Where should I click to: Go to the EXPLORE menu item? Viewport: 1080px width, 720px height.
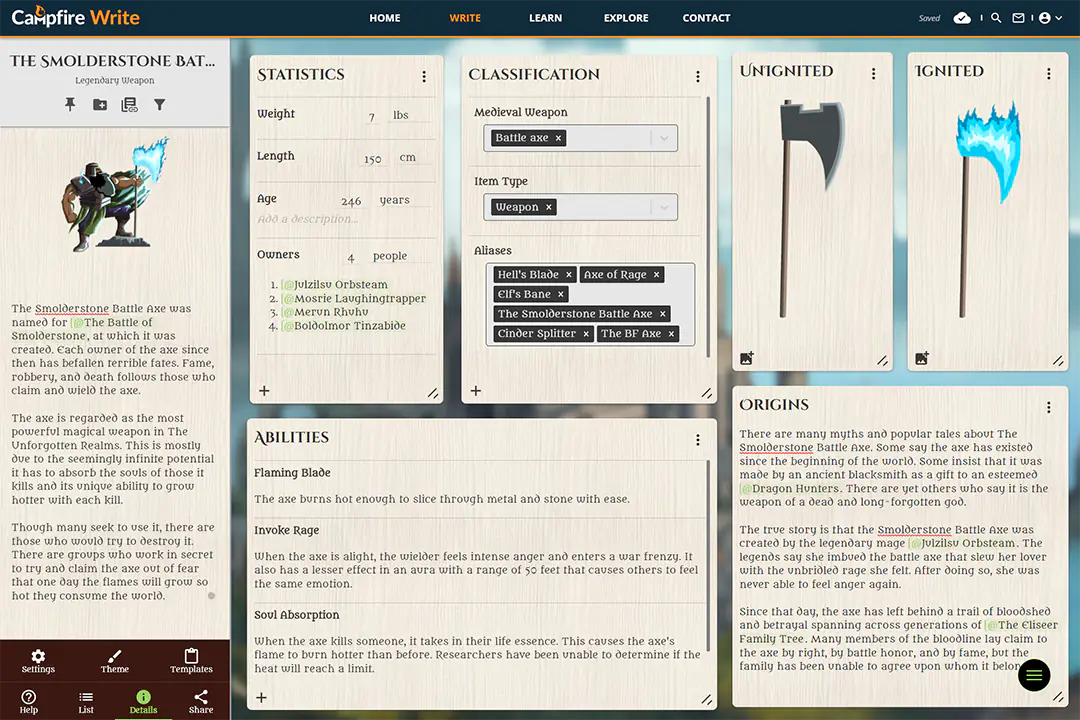[x=626, y=17]
